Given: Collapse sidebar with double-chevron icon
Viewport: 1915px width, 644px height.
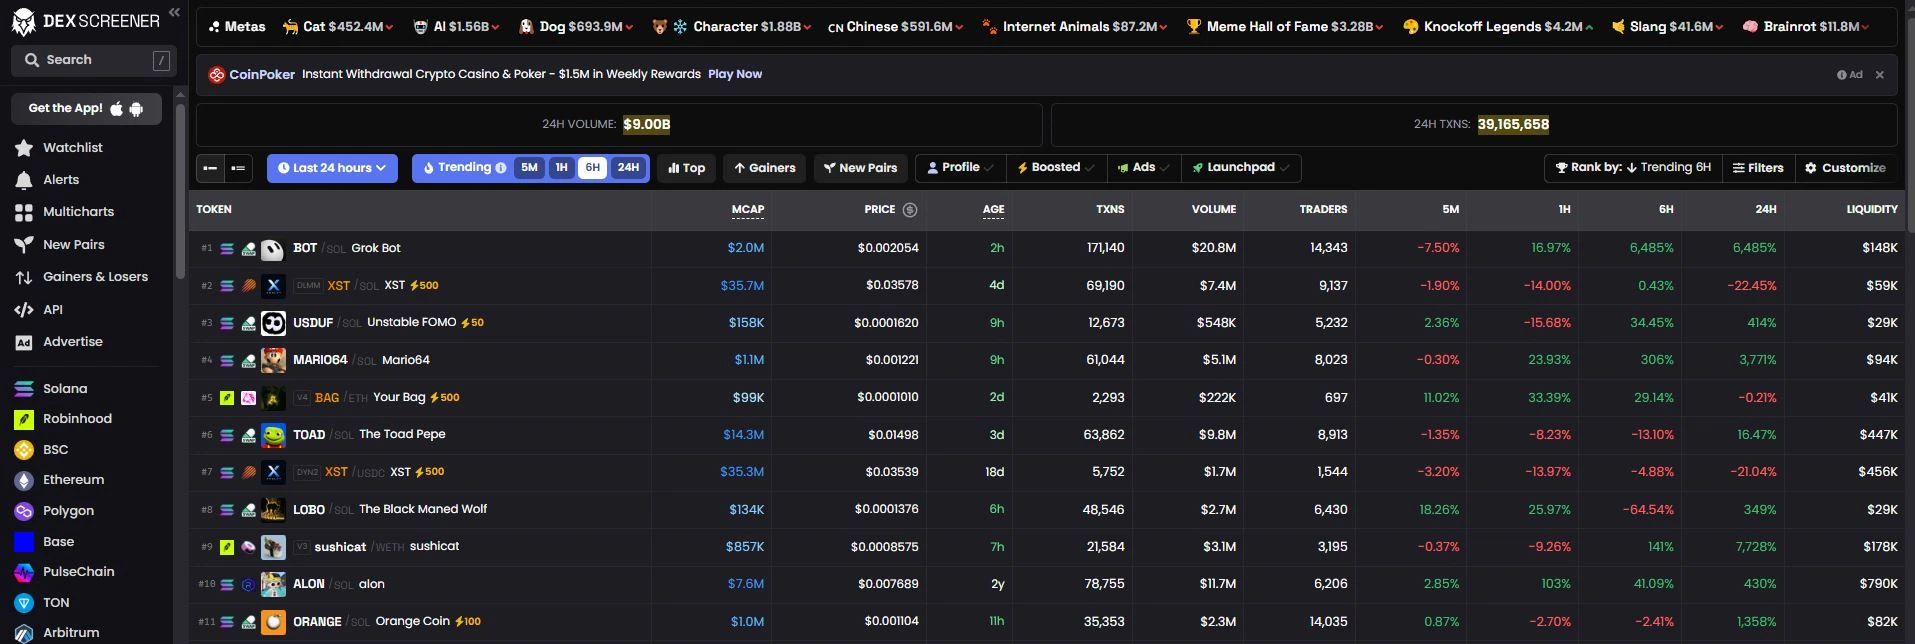Looking at the screenshot, I should (174, 13).
